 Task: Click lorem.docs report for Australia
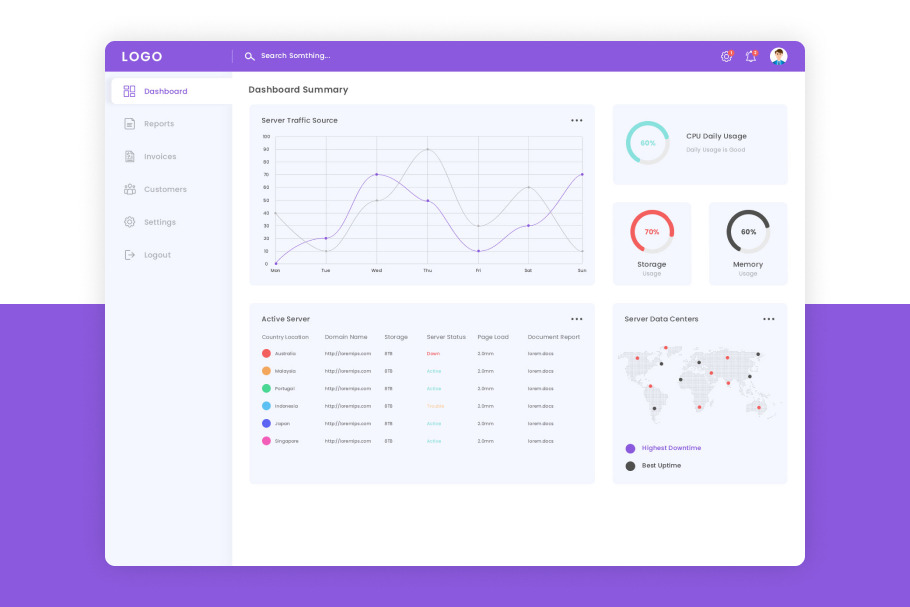pos(540,353)
